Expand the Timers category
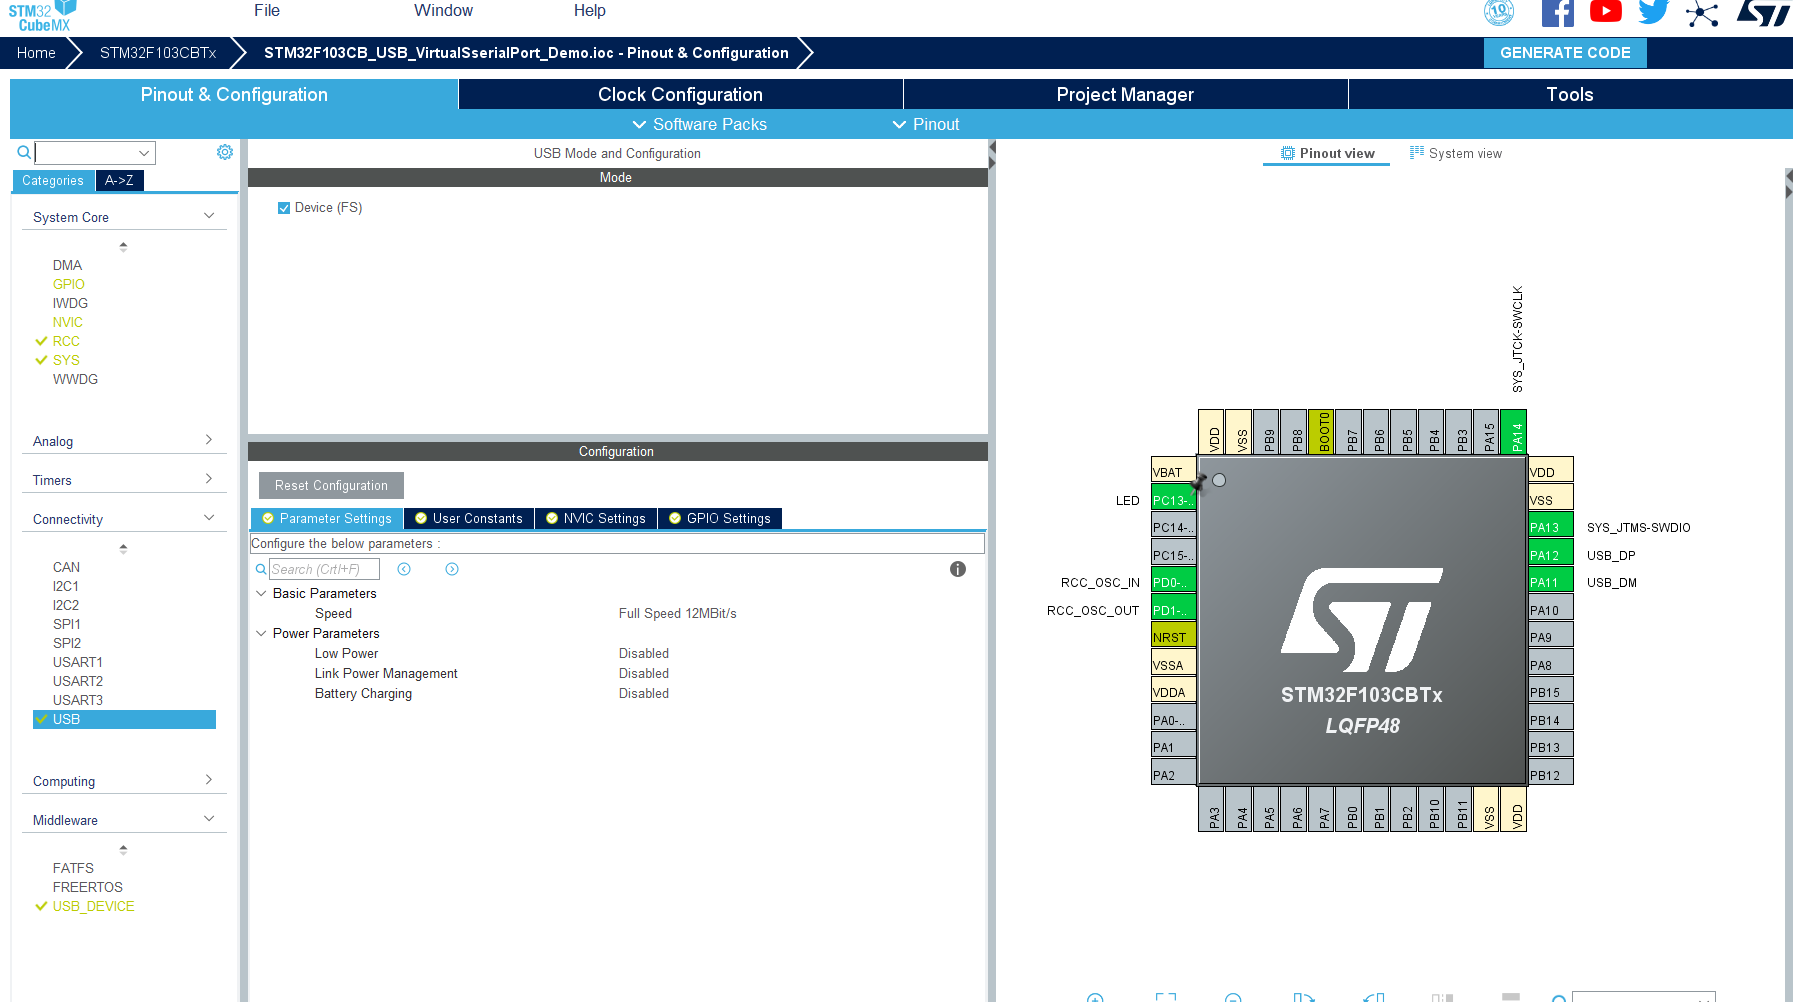The height and width of the screenshot is (1002, 1793). coord(209,479)
